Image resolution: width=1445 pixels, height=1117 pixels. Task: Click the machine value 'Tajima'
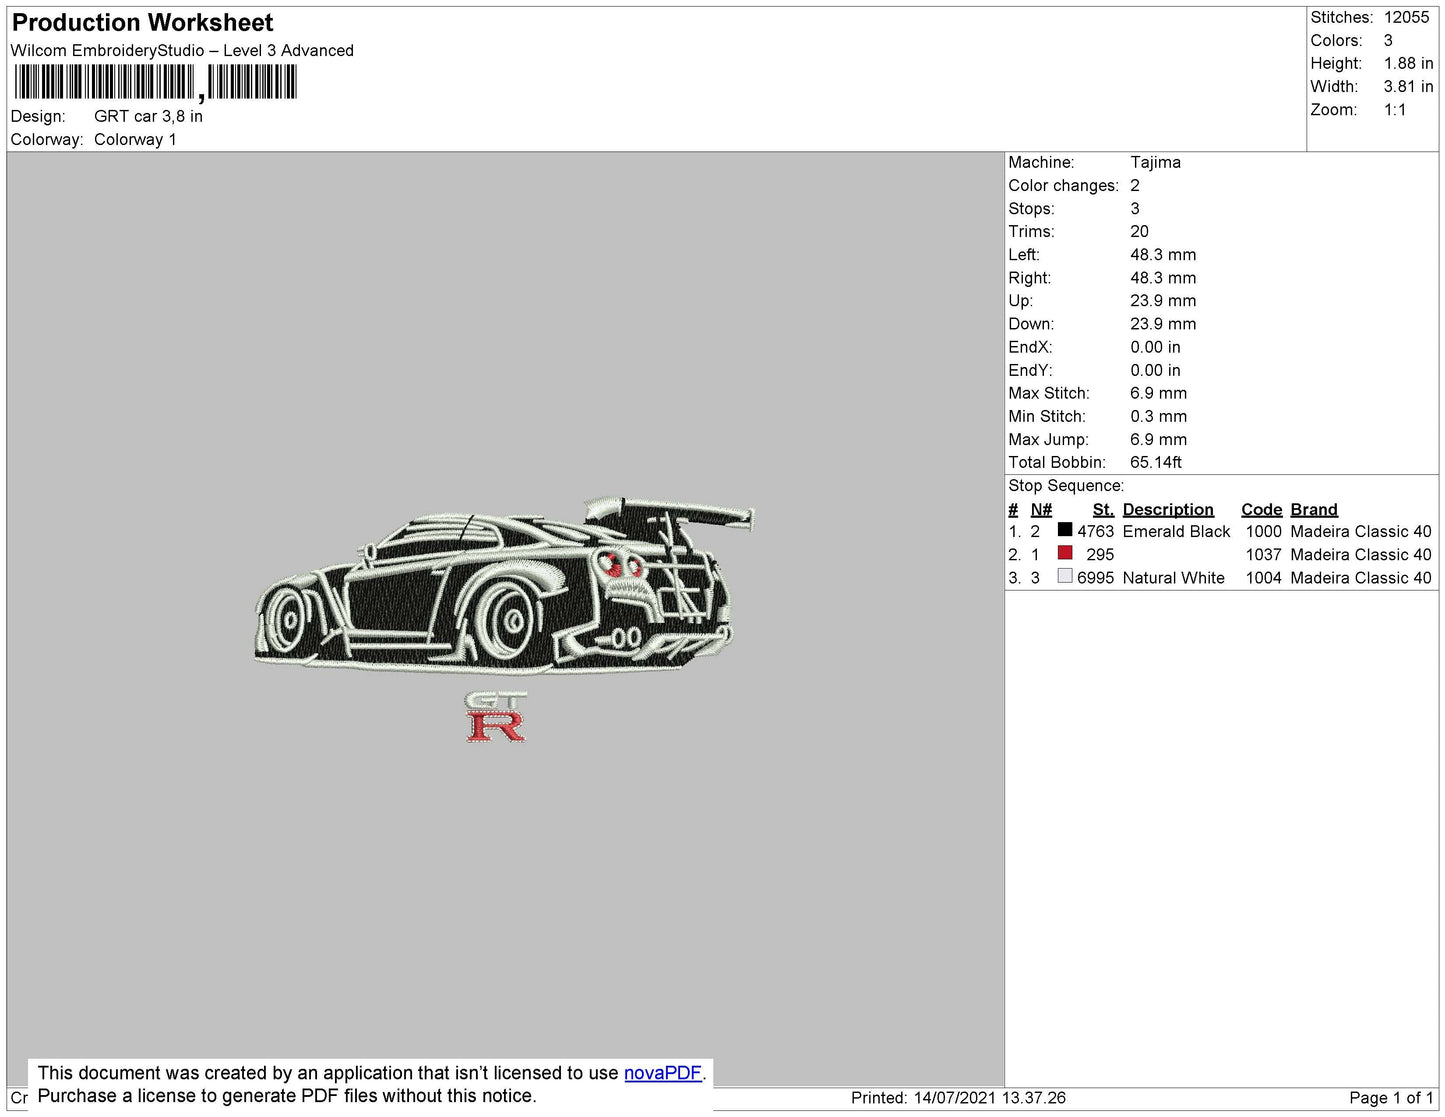[x=1155, y=162]
